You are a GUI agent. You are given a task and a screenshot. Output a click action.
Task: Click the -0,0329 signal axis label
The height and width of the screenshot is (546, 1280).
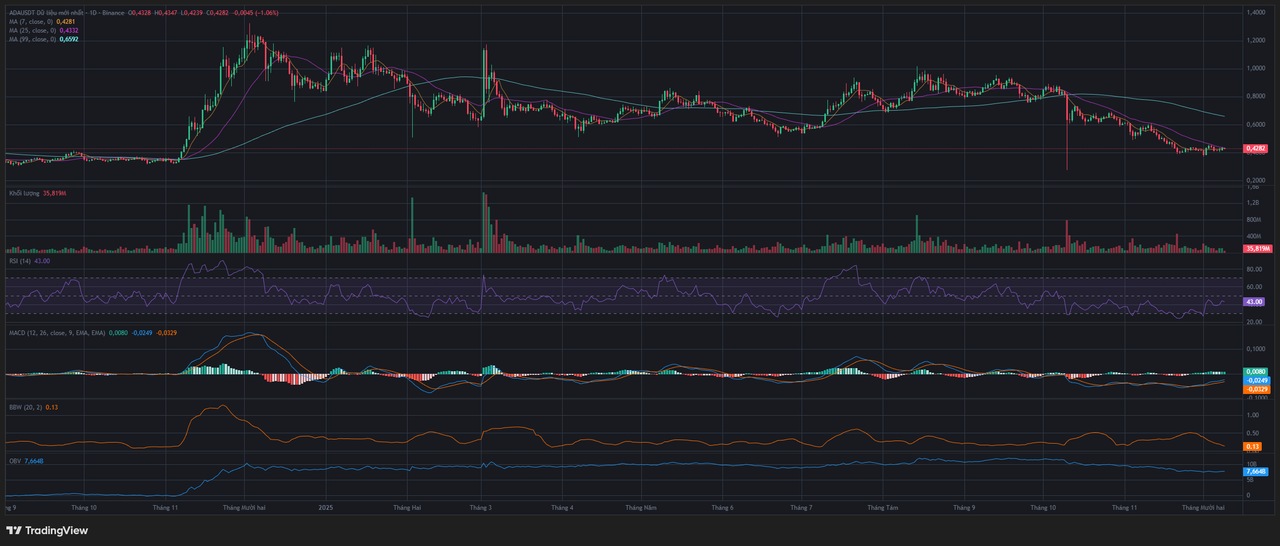coord(1257,390)
